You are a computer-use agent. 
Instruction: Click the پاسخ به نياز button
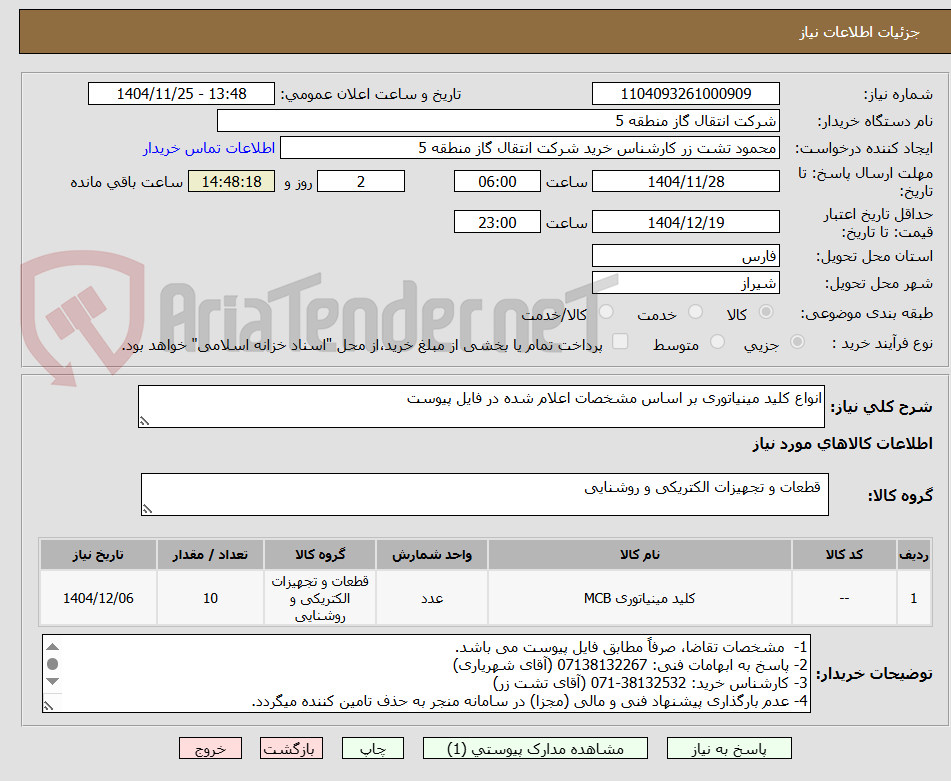click(729, 748)
